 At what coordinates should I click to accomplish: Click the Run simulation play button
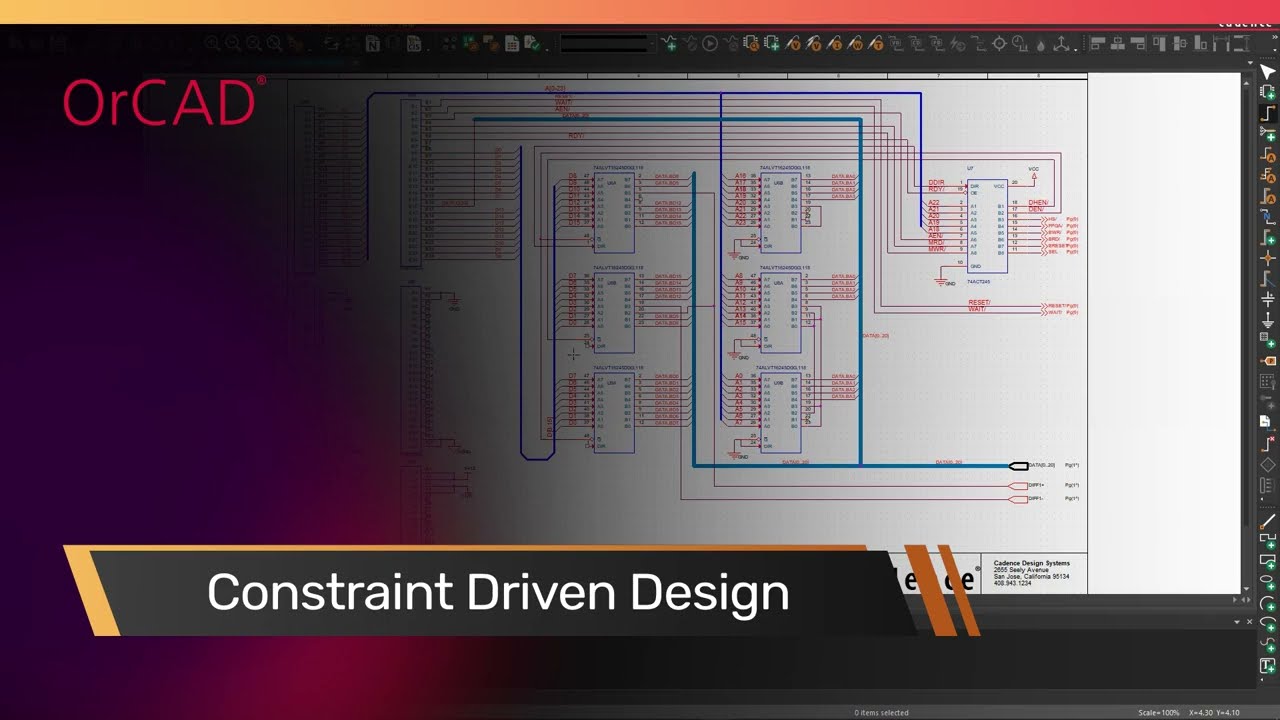[710, 43]
